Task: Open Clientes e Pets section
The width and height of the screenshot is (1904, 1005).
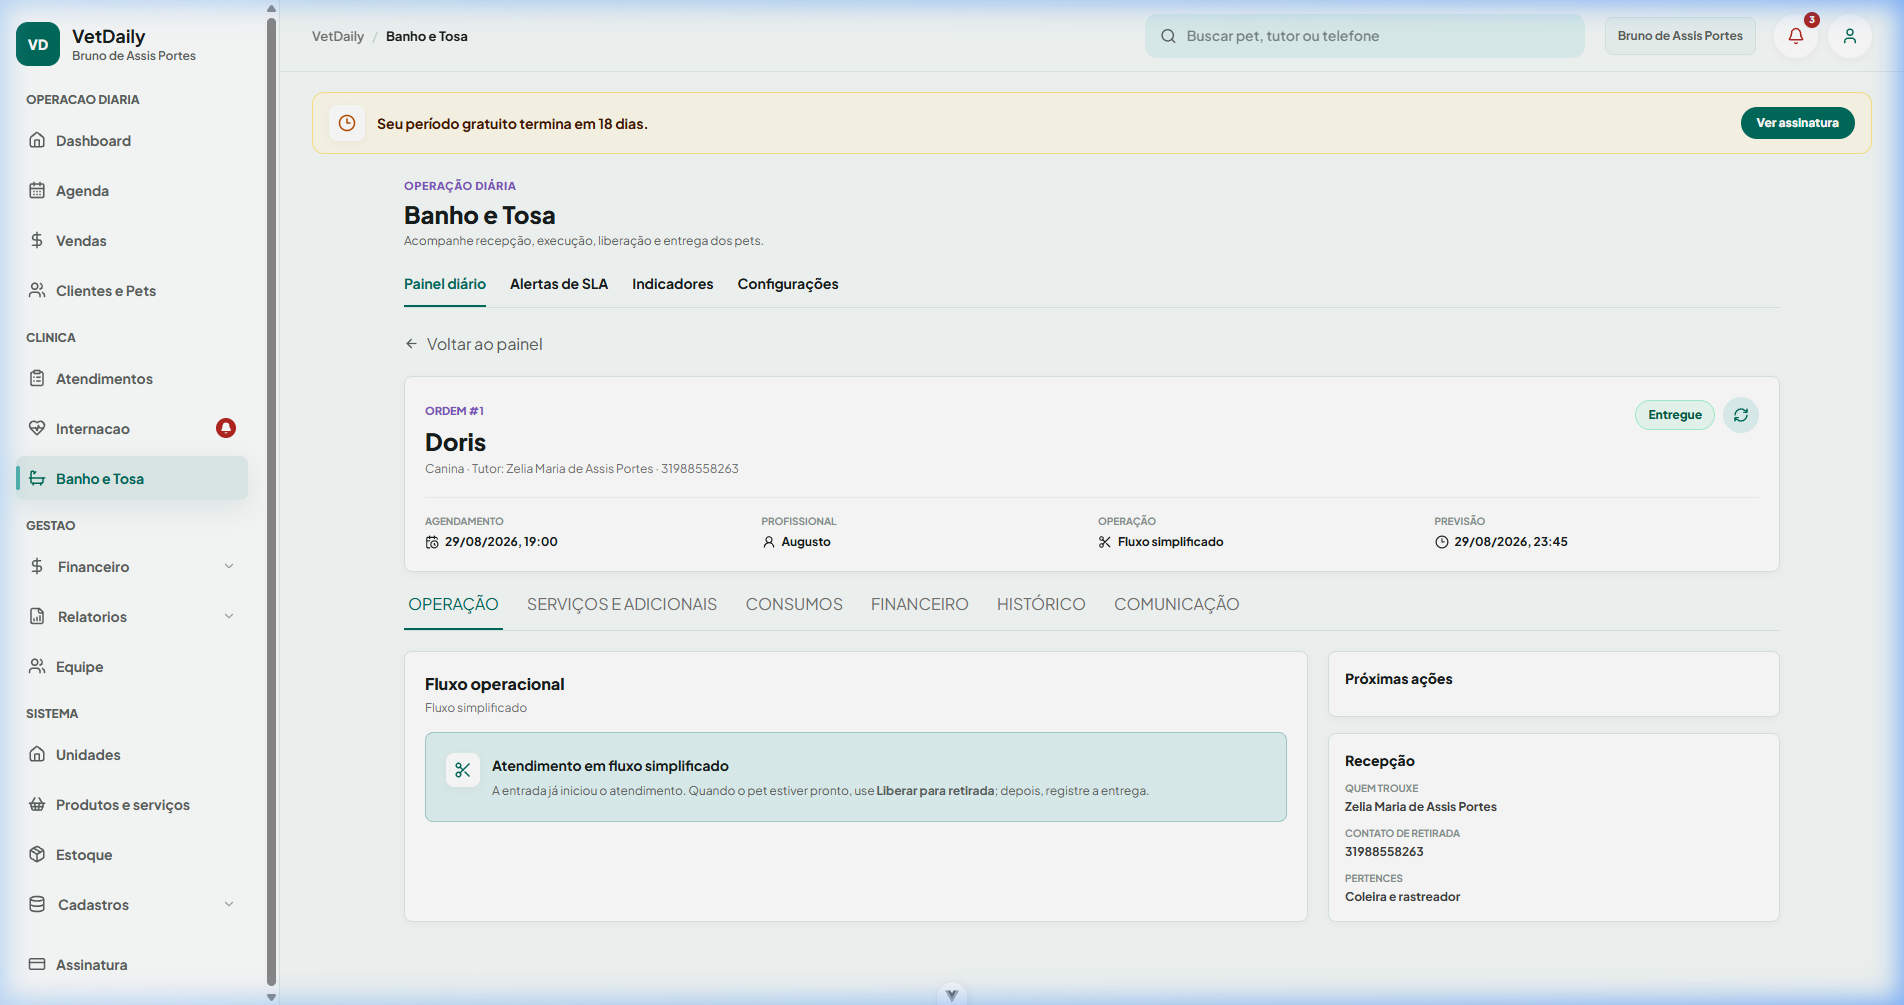Action: 132,291
